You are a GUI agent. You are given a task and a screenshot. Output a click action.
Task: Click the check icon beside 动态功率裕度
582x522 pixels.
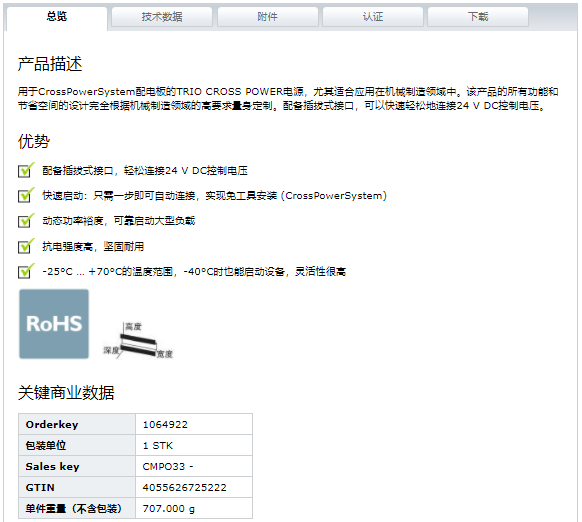26,221
